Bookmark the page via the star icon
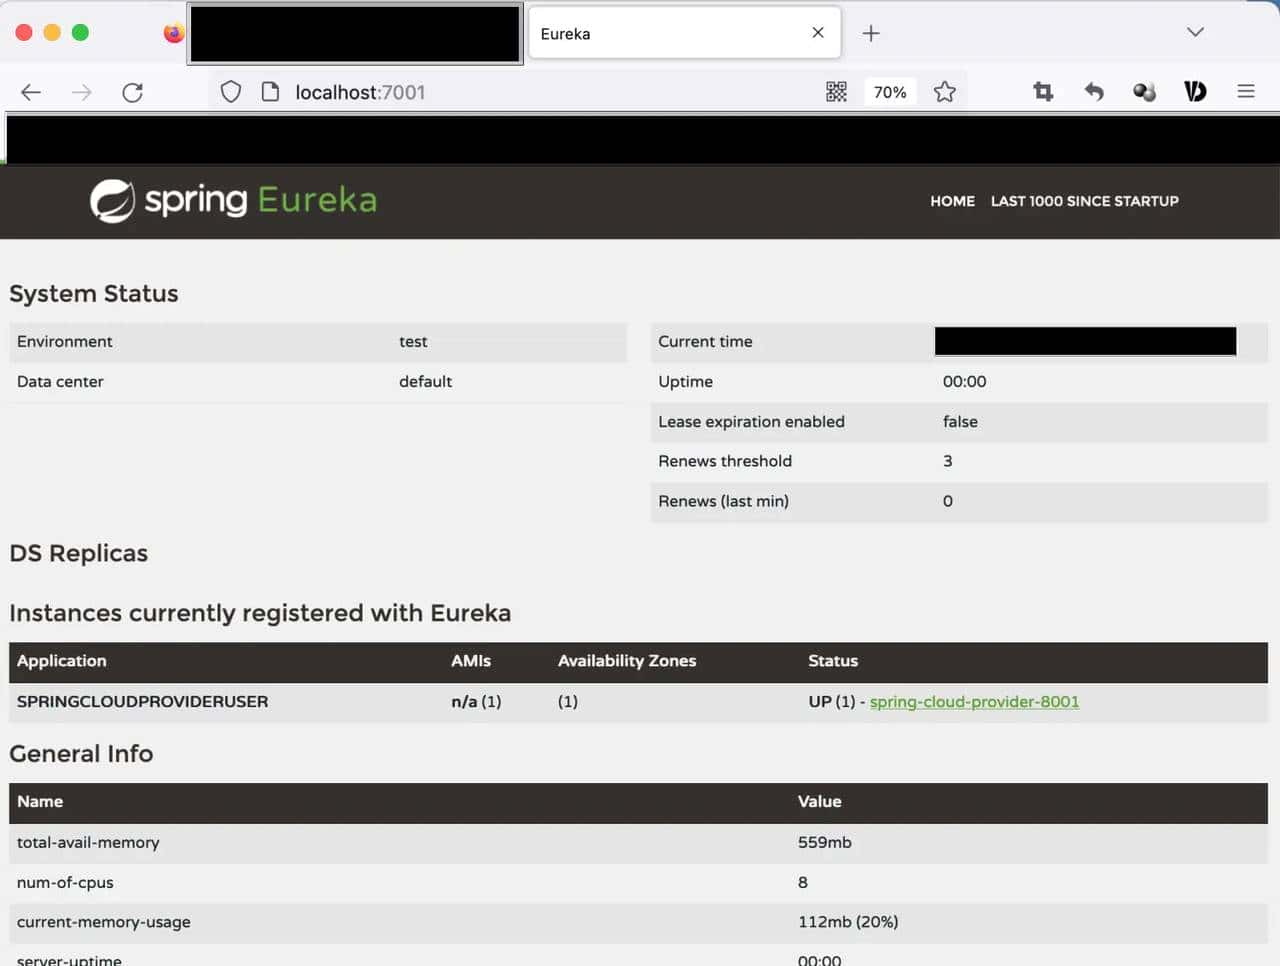The image size is (1280, 966). pos(944,91)
